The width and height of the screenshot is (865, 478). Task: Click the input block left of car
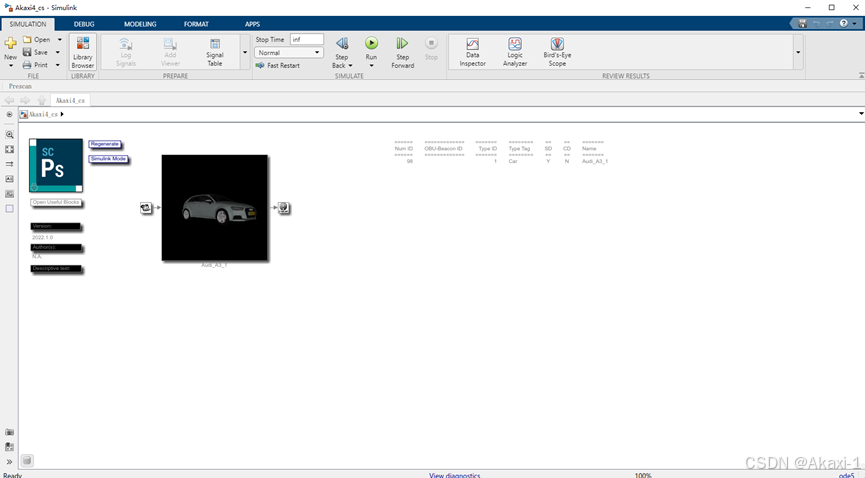[146, 208]
